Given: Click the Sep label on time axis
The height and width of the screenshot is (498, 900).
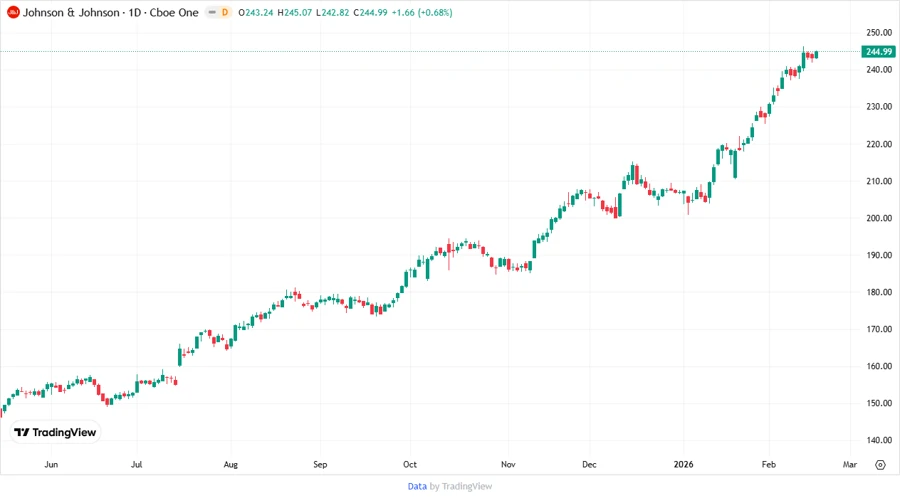Looking at the screenshot, I should (x=320, y=464).
